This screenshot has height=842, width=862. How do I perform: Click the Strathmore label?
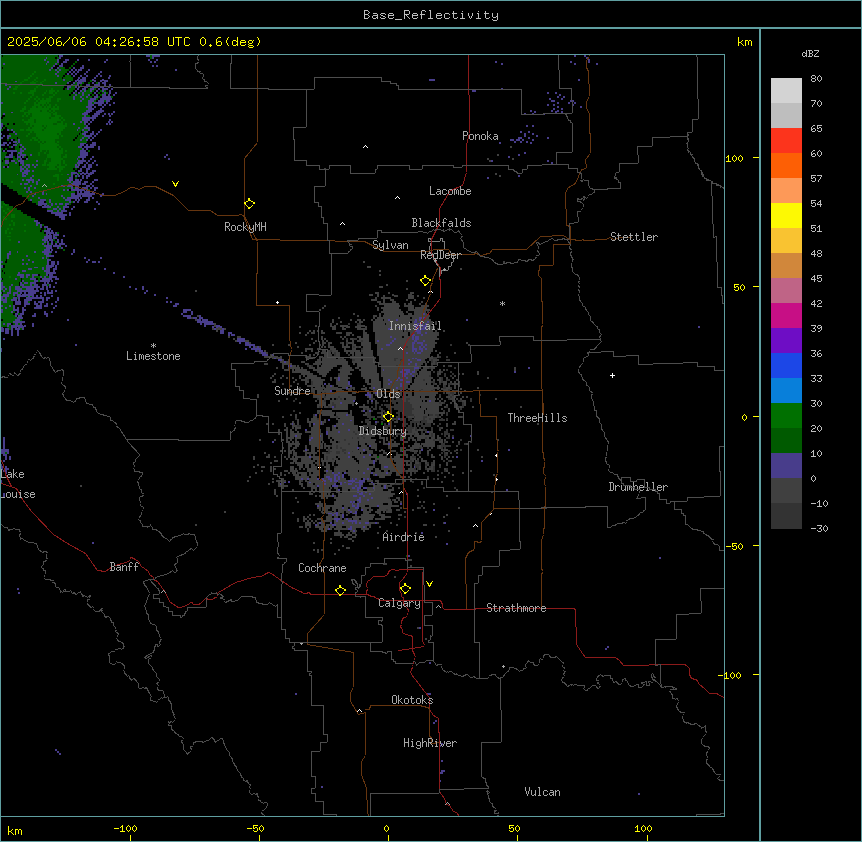click(516, 608)
